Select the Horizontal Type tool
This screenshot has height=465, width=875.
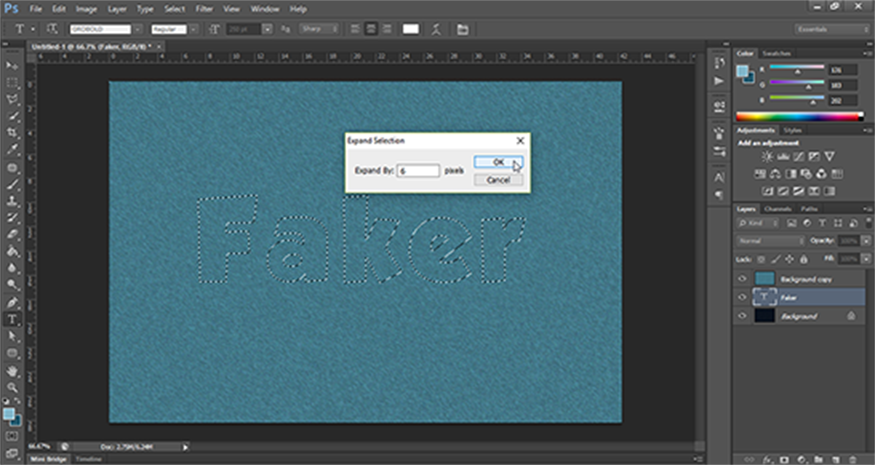(12, 319)
